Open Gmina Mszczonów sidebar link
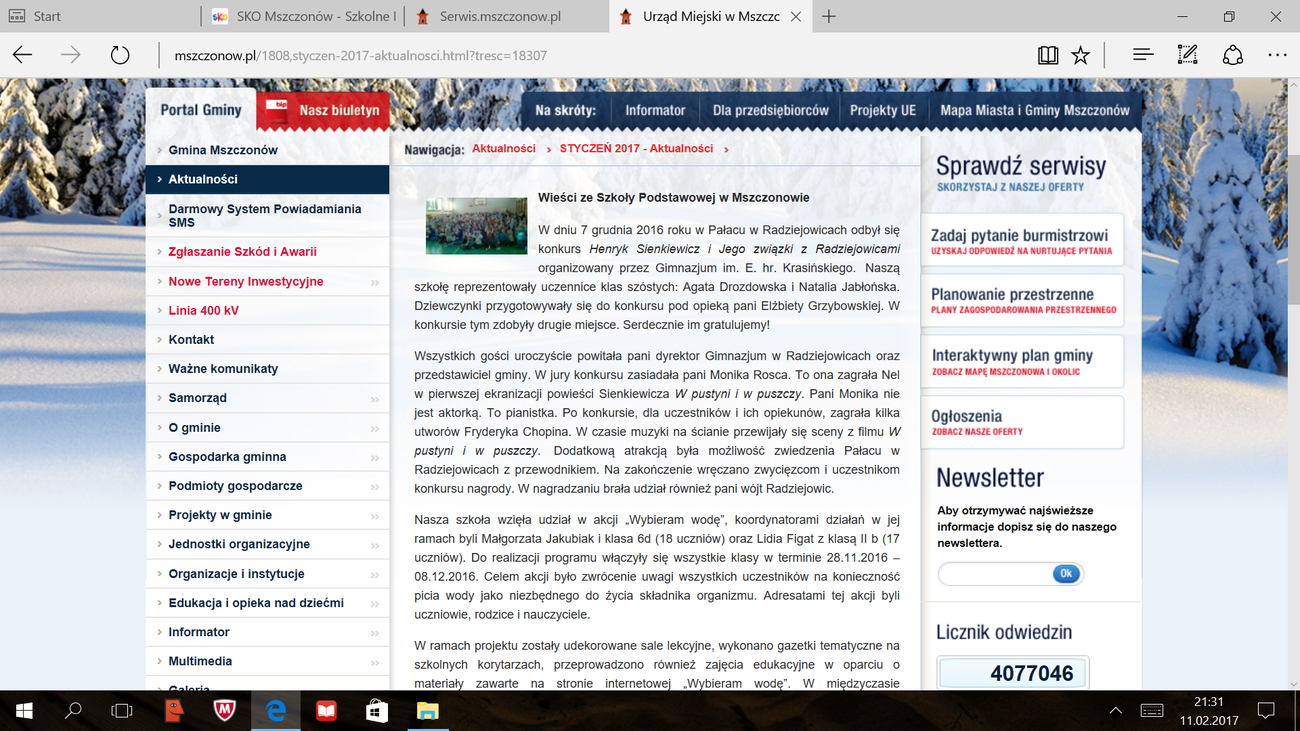Image resolution: width=1300 pixels, height=731 pixels. coord(267,150)
